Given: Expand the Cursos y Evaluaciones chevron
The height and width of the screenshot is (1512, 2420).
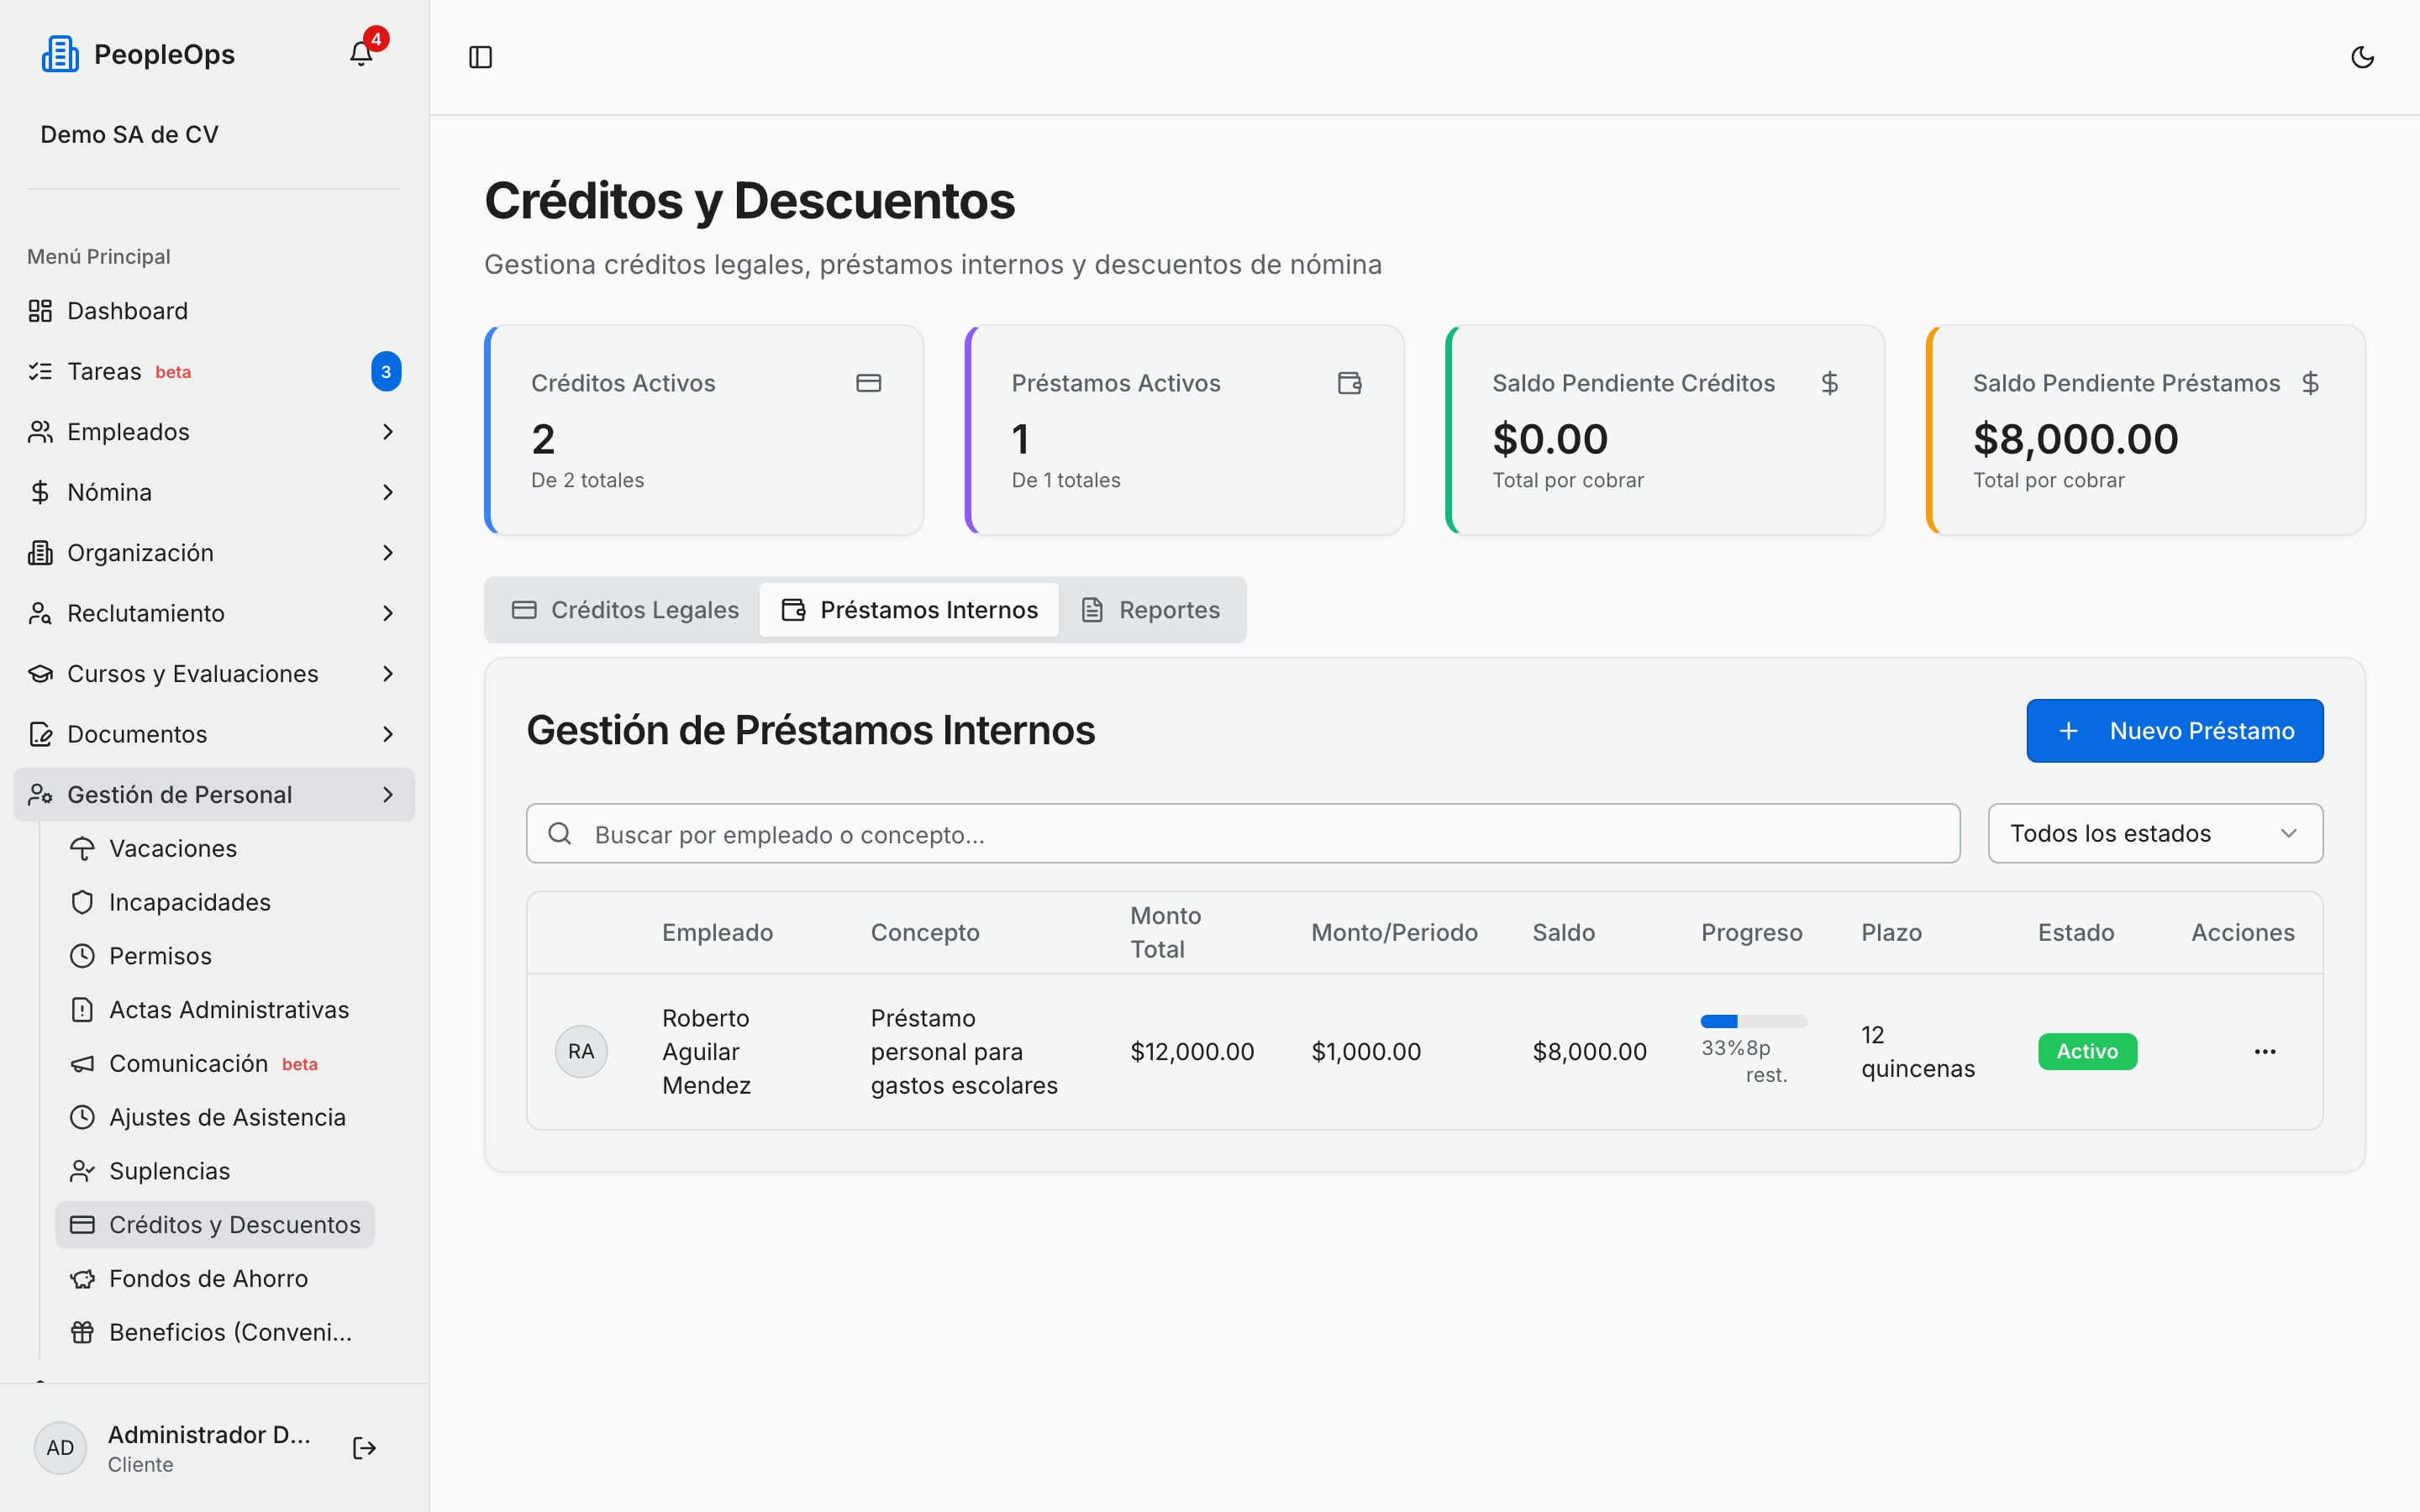Looking at the screenshot, I should (388, 674).
